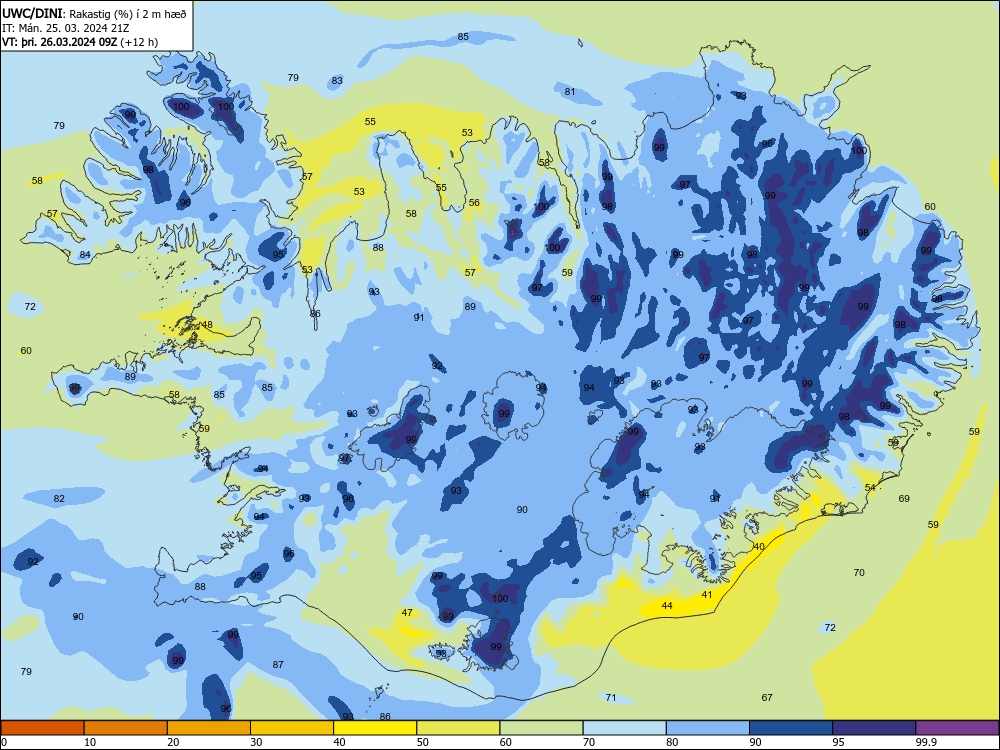Click the legend tick label '80'
The image size is (1000, 750).
(x=672, y=742)
